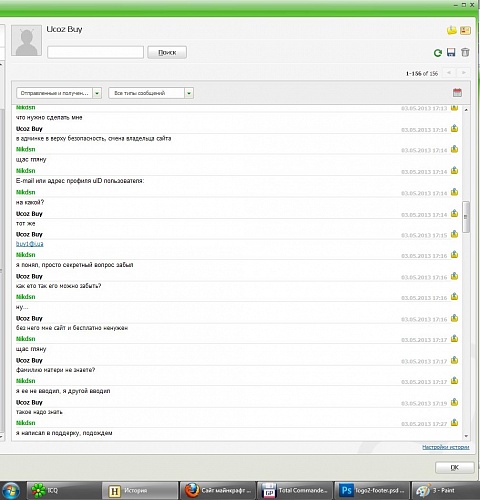Switch to Photoshop logo2-footer.psd taskbar item
Viewport: 480px width, 500px height.
click(372, 490)
